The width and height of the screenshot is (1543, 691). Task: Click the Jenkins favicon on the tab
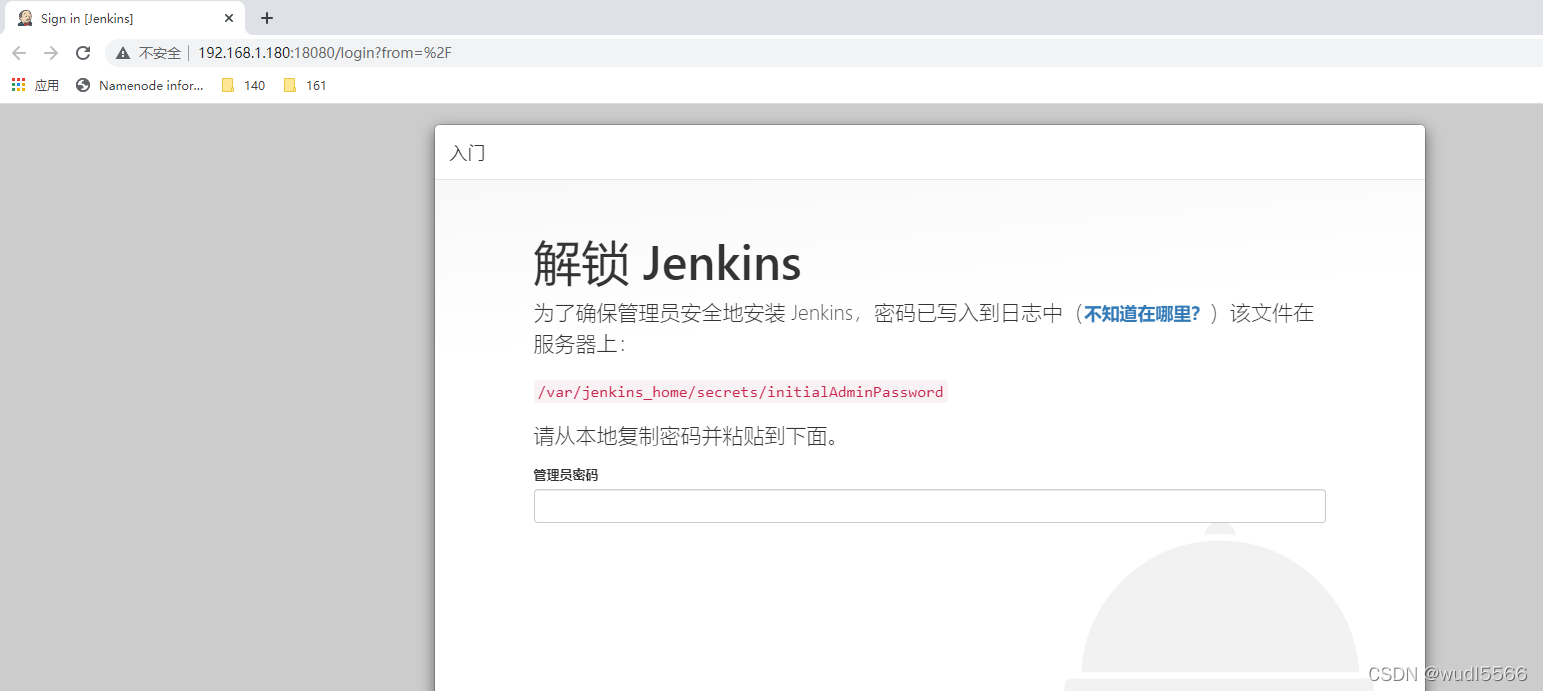pos(25,18)
